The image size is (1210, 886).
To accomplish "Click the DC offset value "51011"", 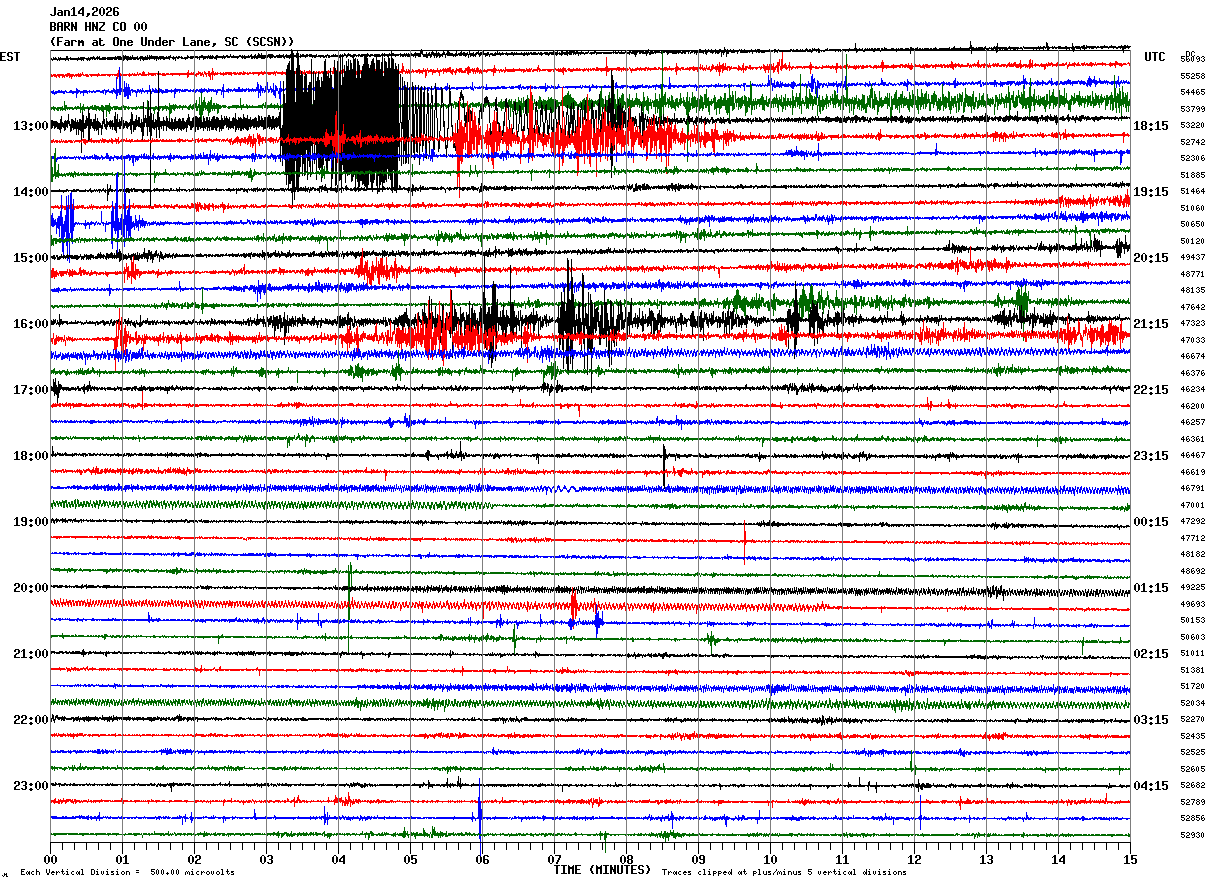I will [1192, 653].
